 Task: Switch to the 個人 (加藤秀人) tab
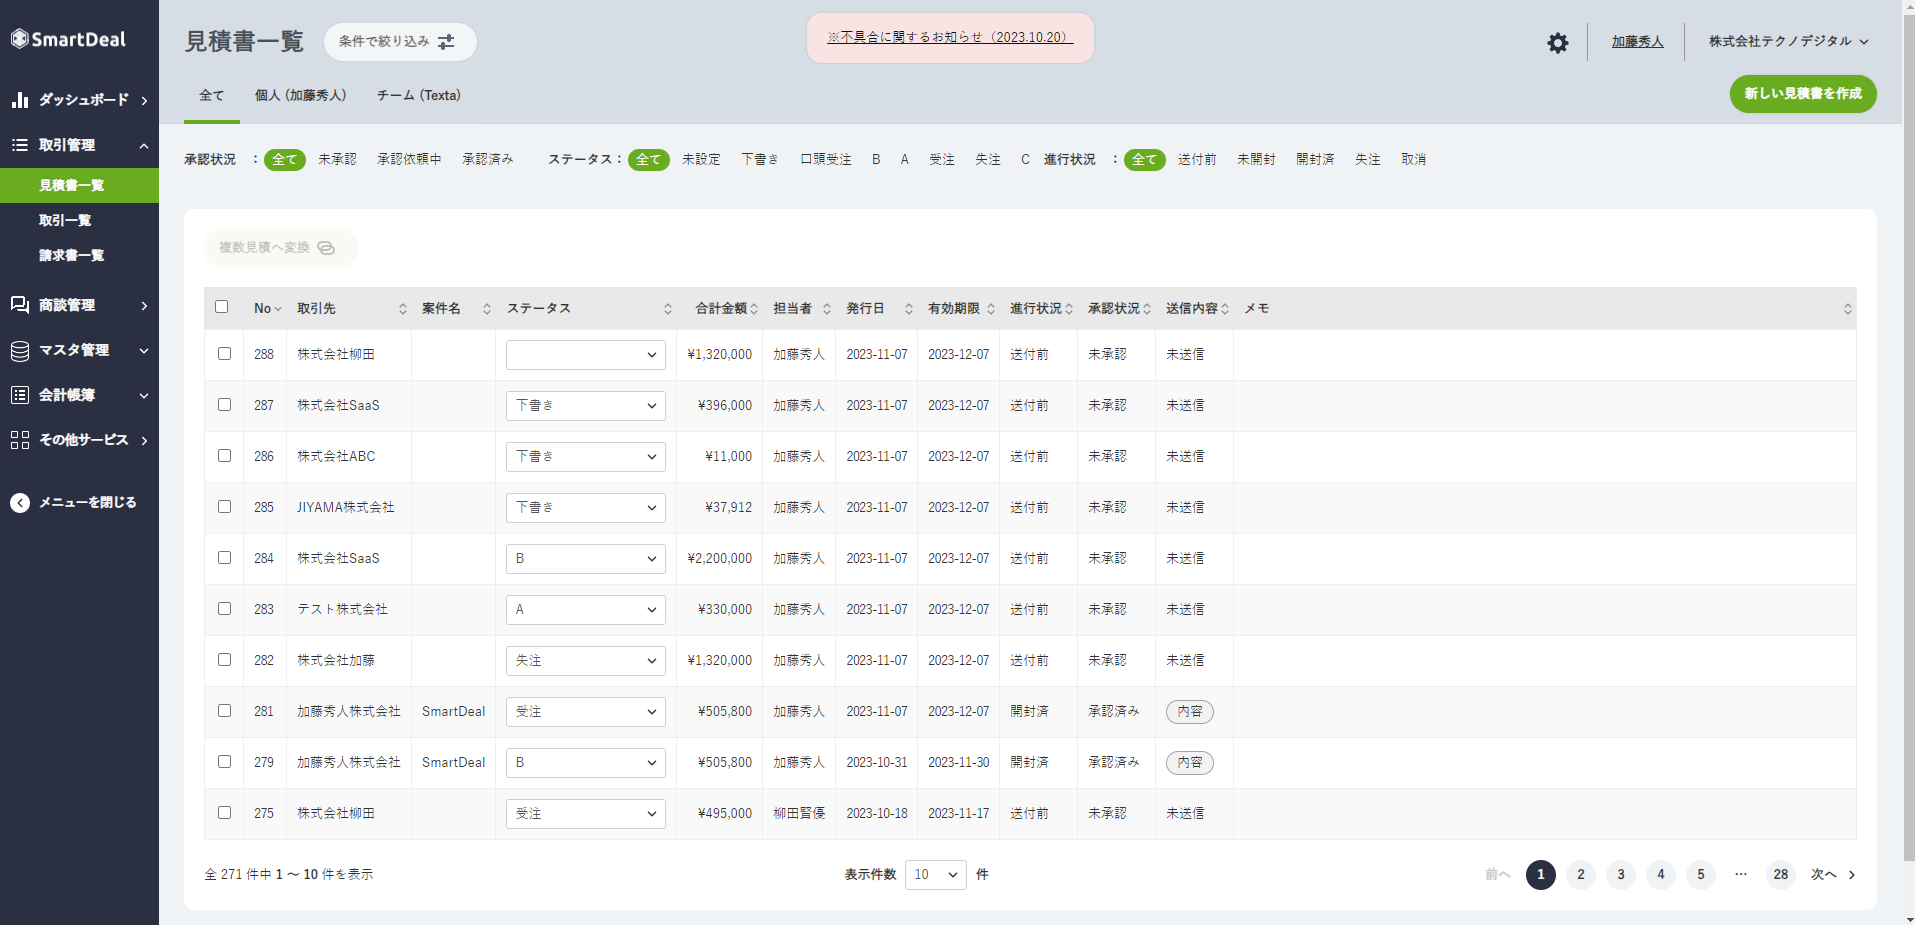[302, 95]
